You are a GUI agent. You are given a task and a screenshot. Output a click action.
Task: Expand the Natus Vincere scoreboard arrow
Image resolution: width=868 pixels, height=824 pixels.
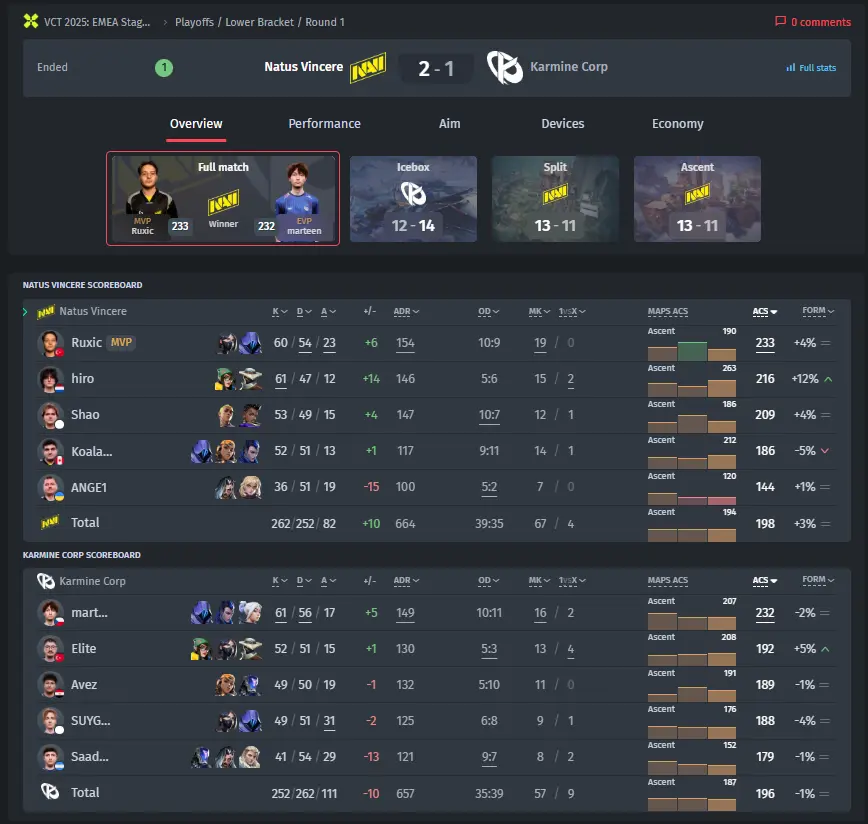click(25, 312)
